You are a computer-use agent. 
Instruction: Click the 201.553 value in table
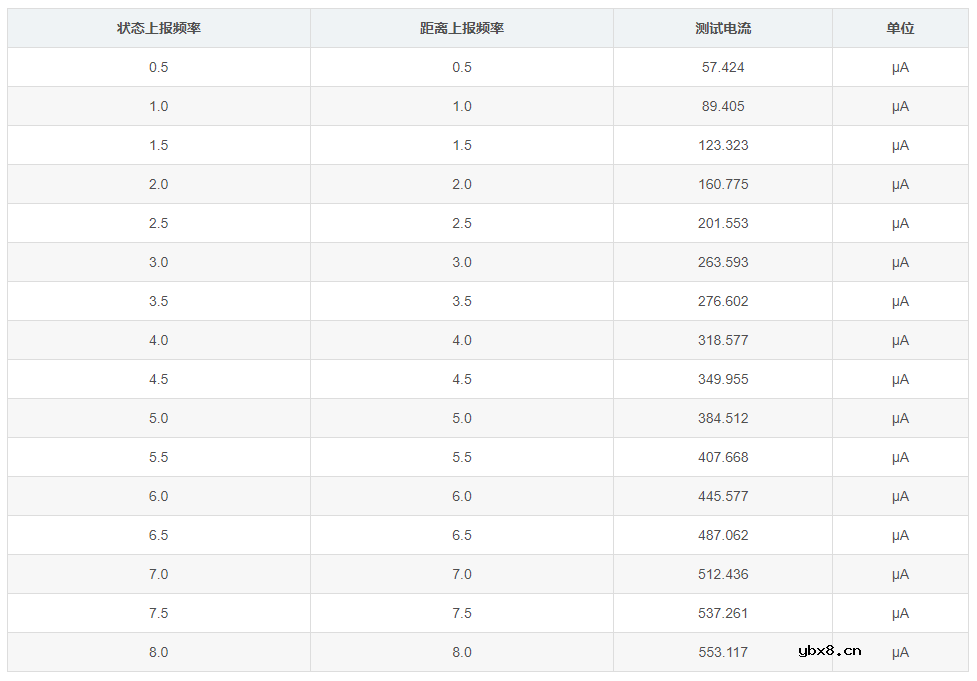[723, 223]
